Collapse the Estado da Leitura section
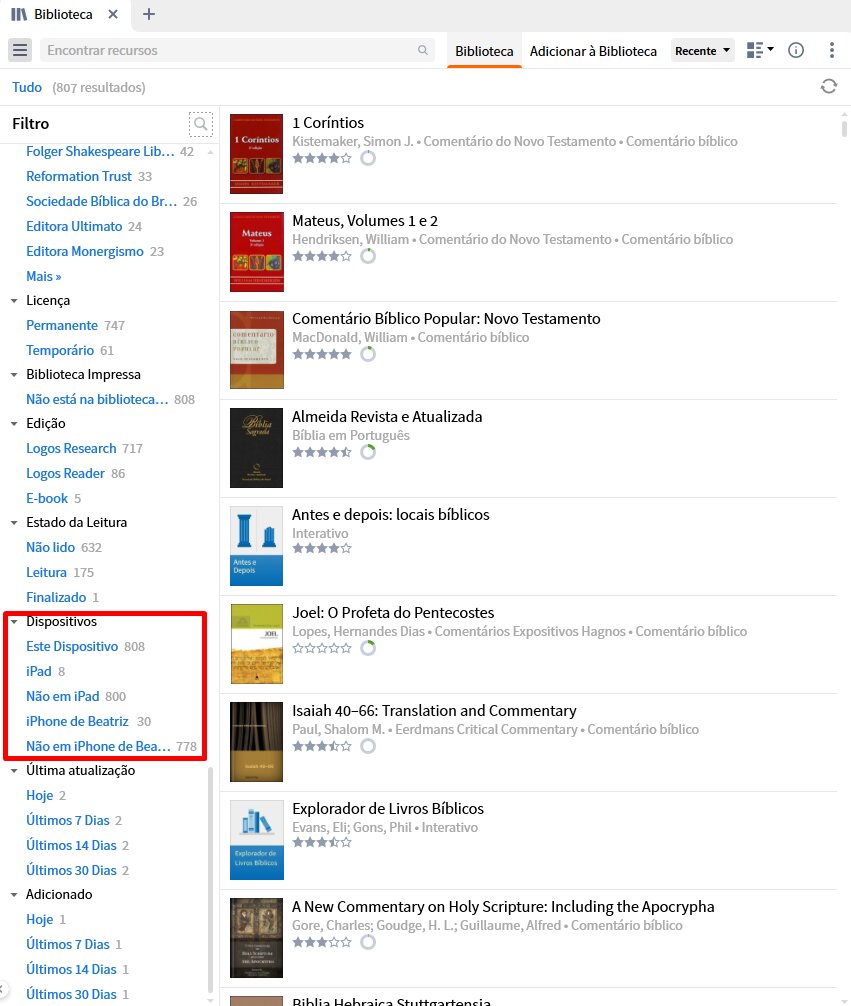Image resolution: width=851 pixels, height=1006 pixels. click(14, 523)
